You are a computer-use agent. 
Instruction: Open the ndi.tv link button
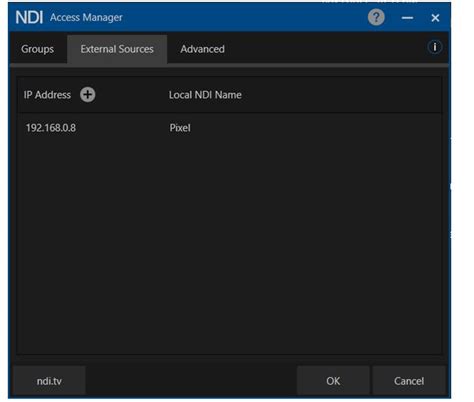(49, 381)
